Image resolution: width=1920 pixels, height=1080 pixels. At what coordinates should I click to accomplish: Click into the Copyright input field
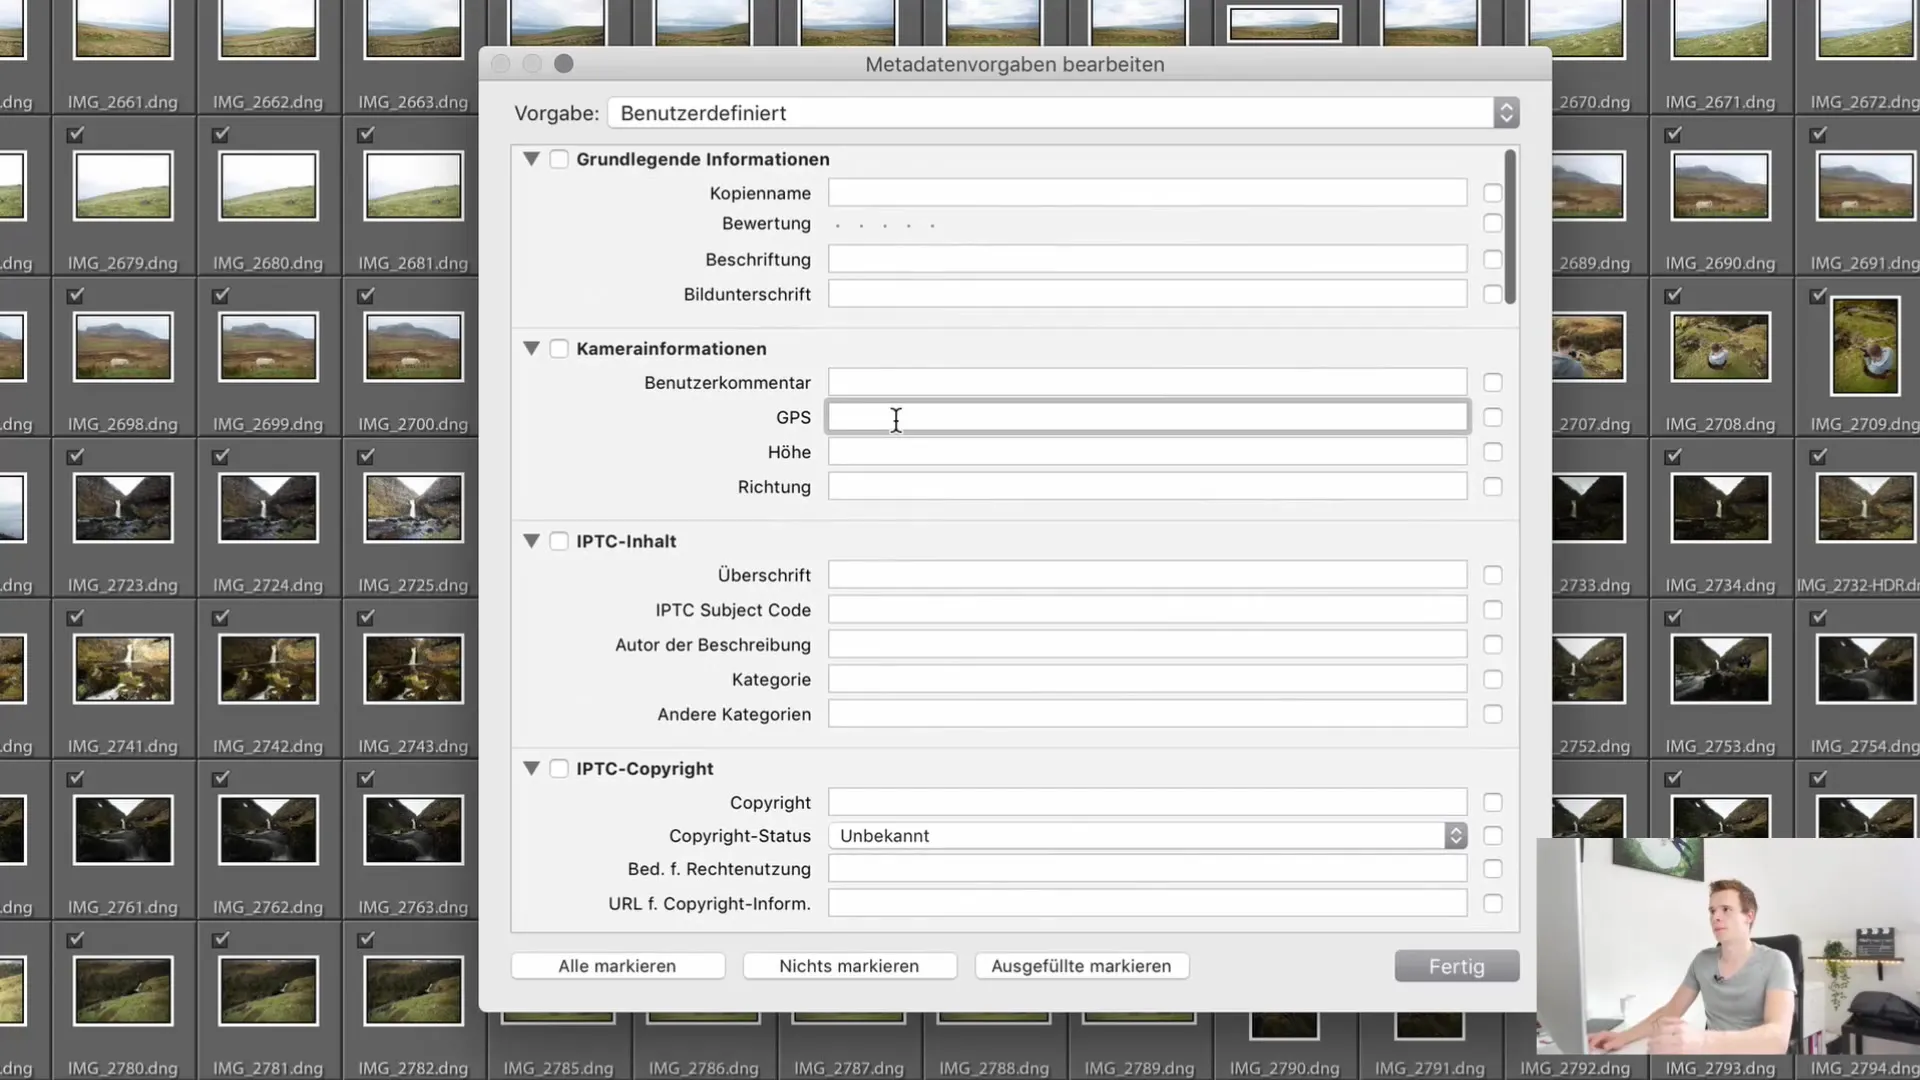tap(1147, 802)
